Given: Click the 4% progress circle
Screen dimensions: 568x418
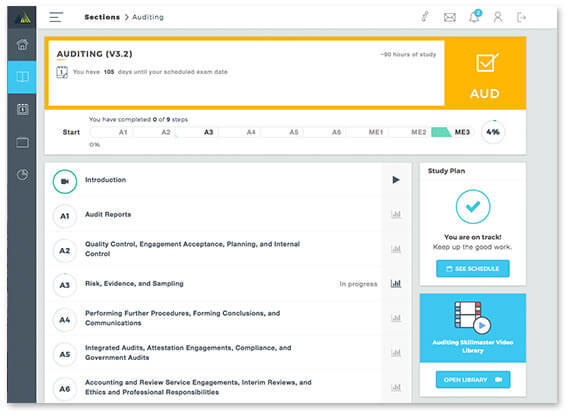Looking at the screenshot, I should click(x=493, y=132).
